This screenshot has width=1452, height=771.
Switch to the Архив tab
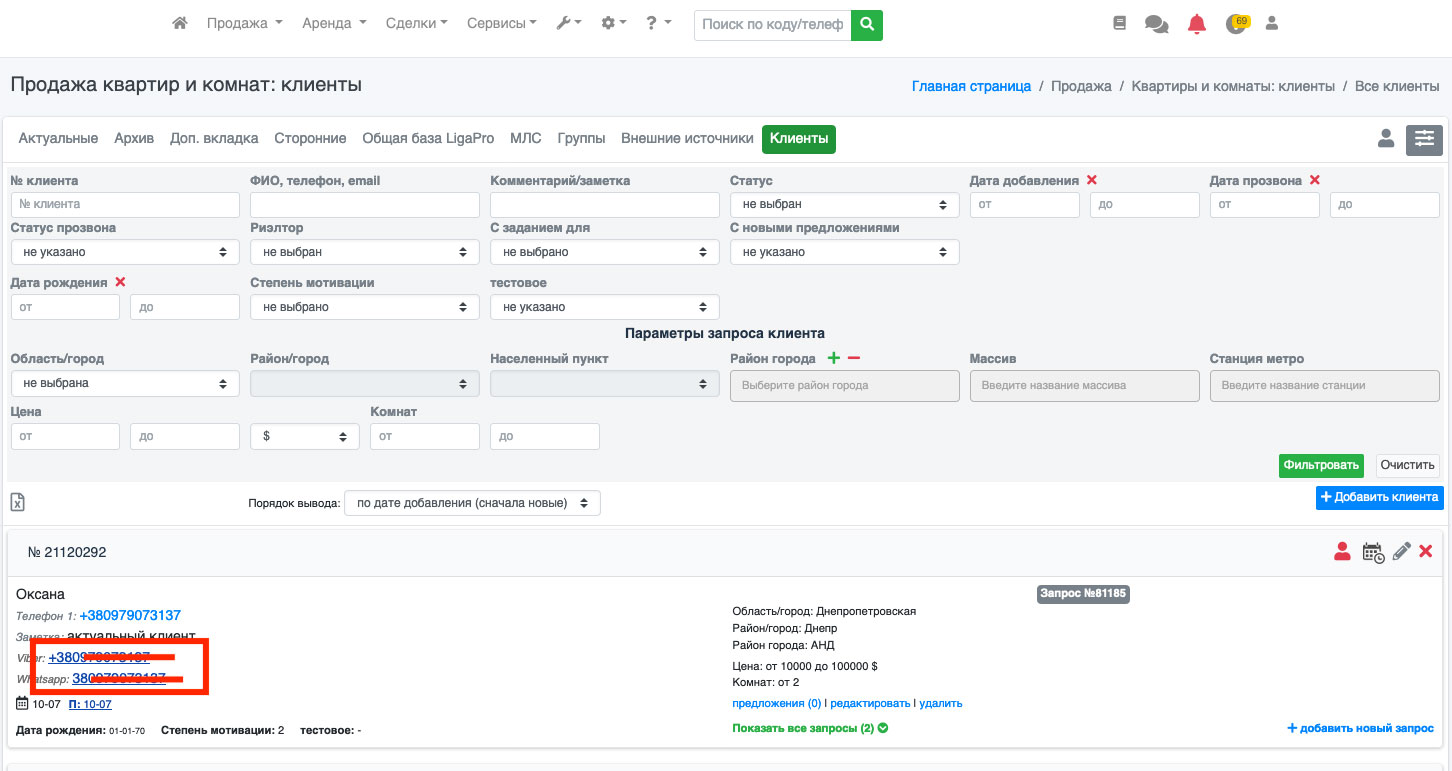[134, 139]
